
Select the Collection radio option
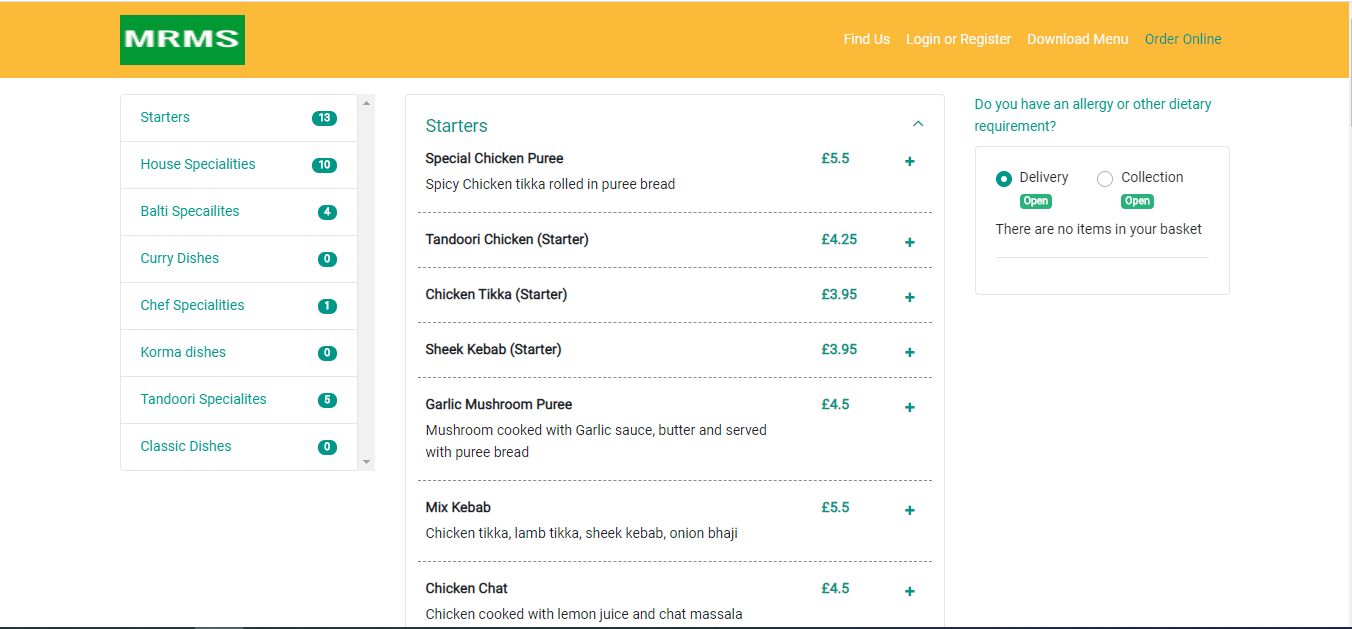(1105, 179)
